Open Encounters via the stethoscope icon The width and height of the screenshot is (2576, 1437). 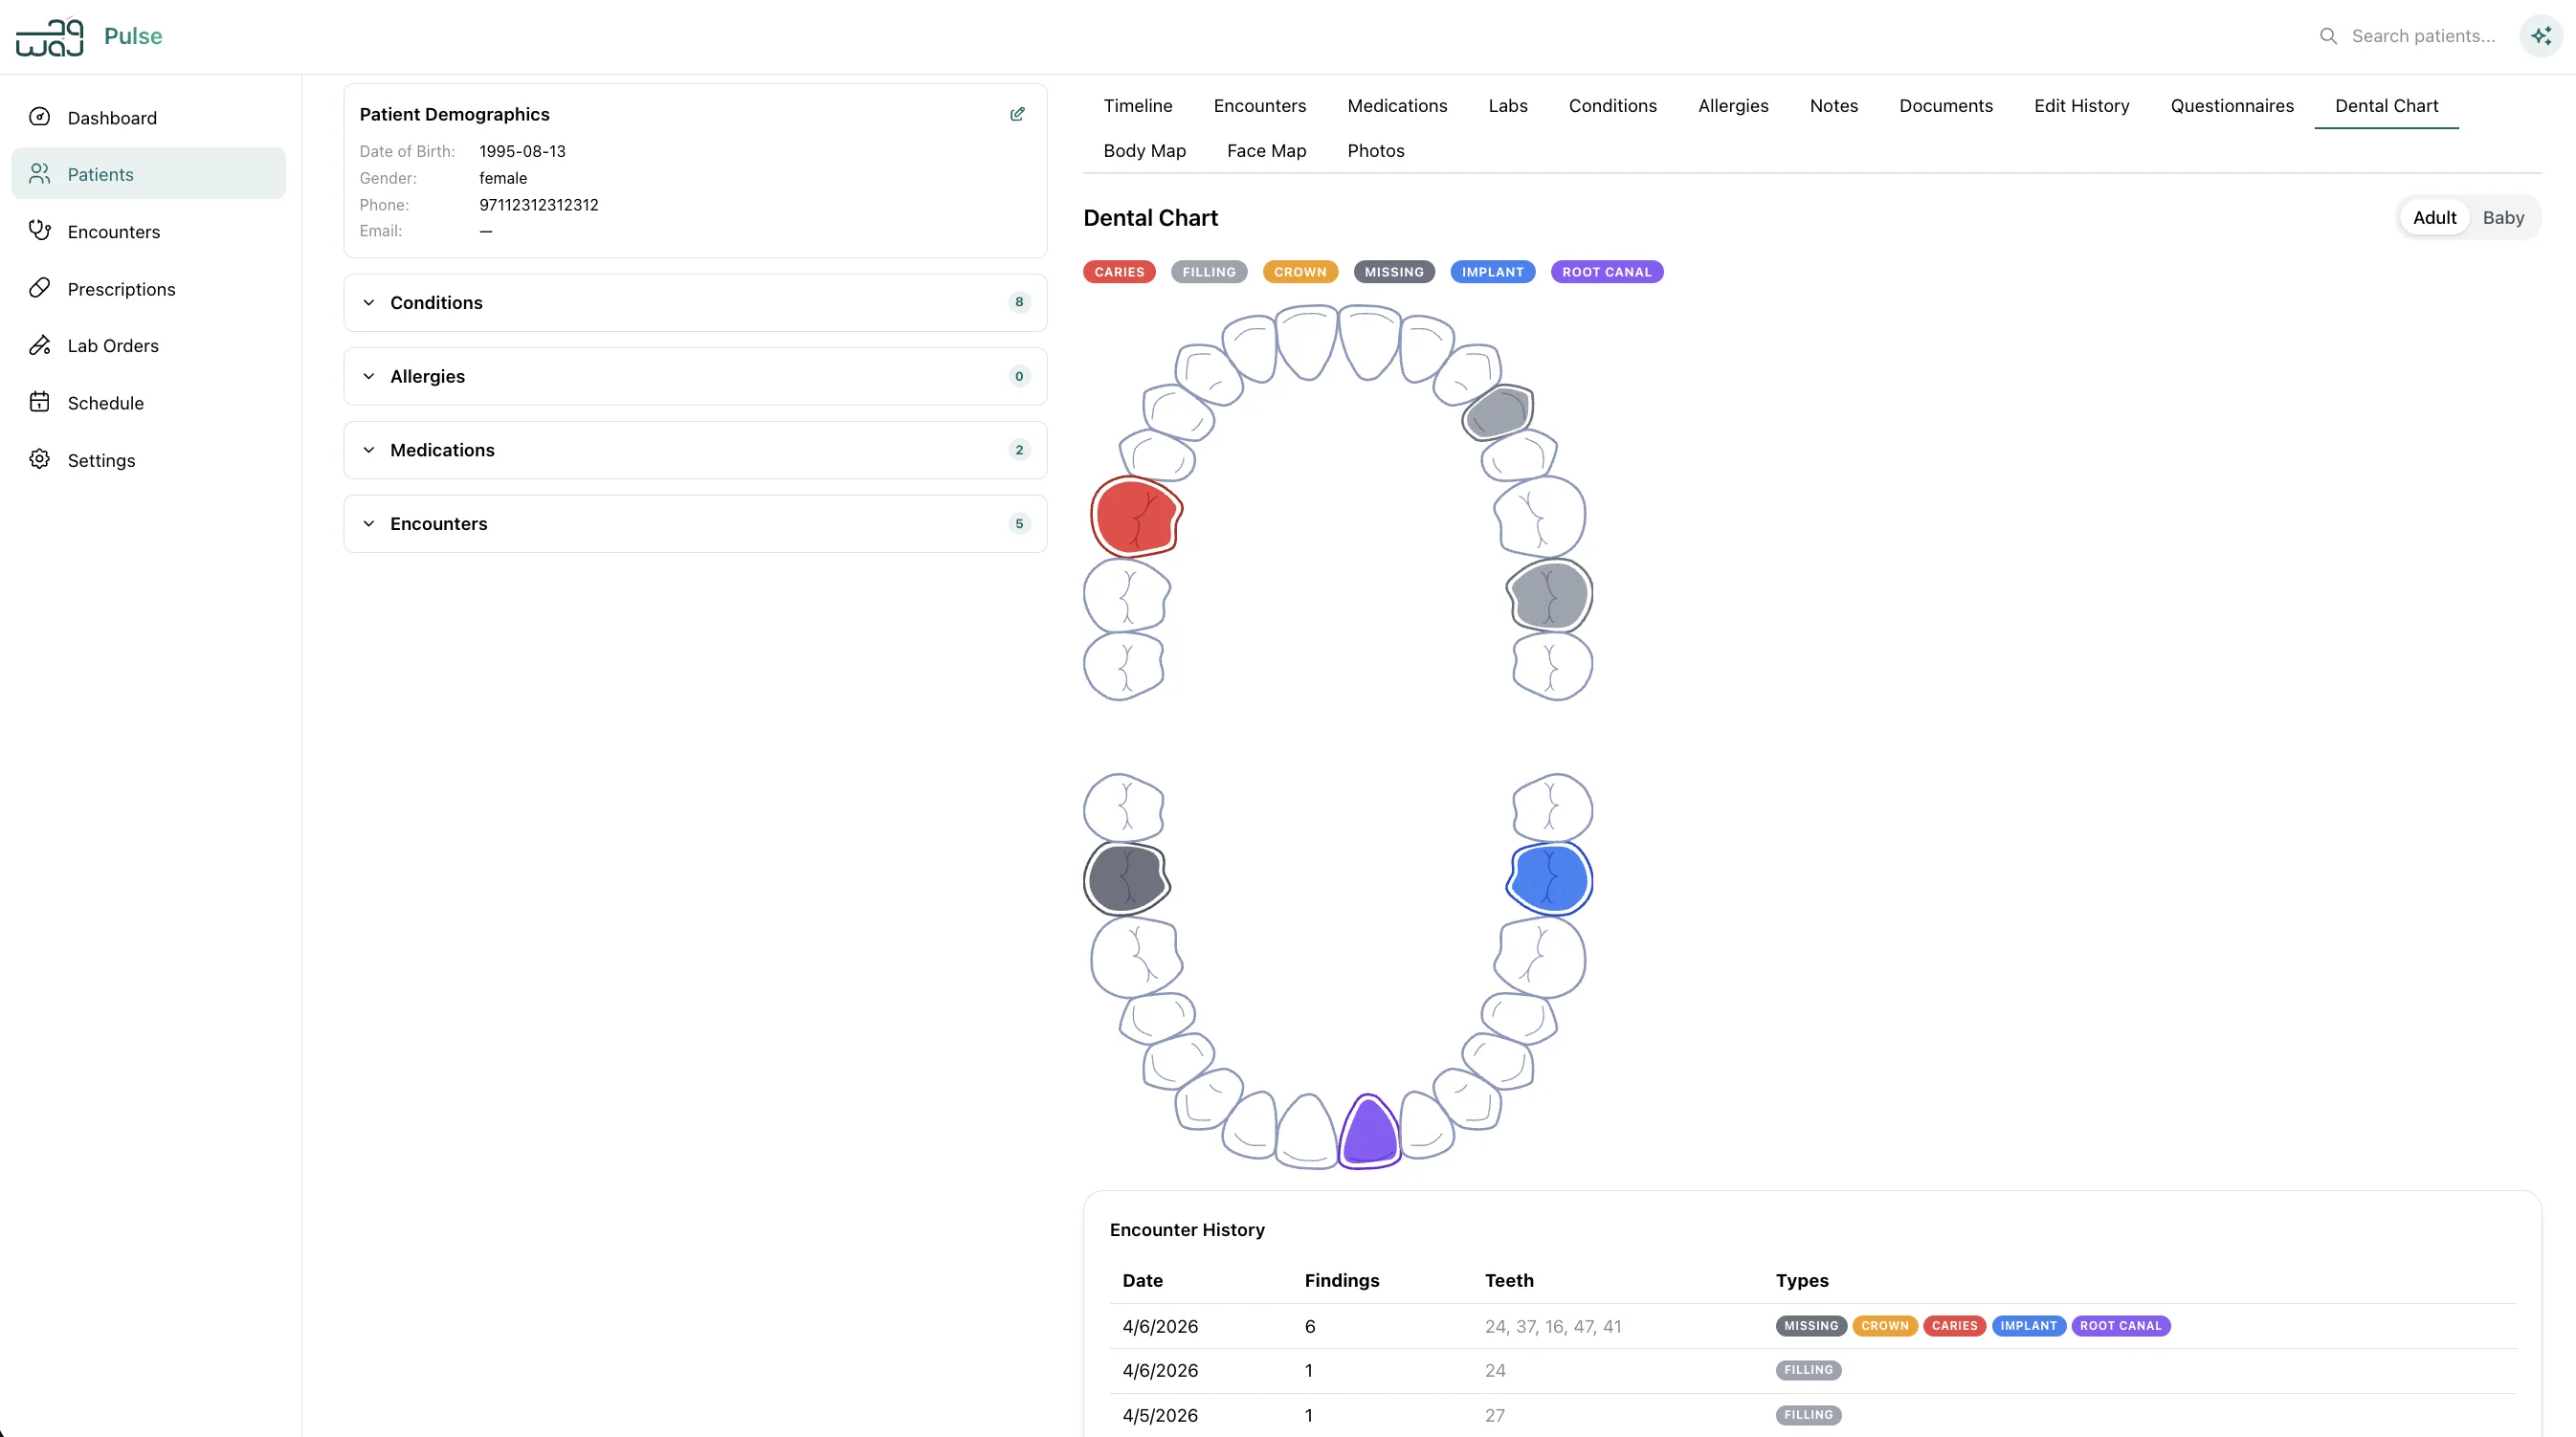click(x=40, y=231)
